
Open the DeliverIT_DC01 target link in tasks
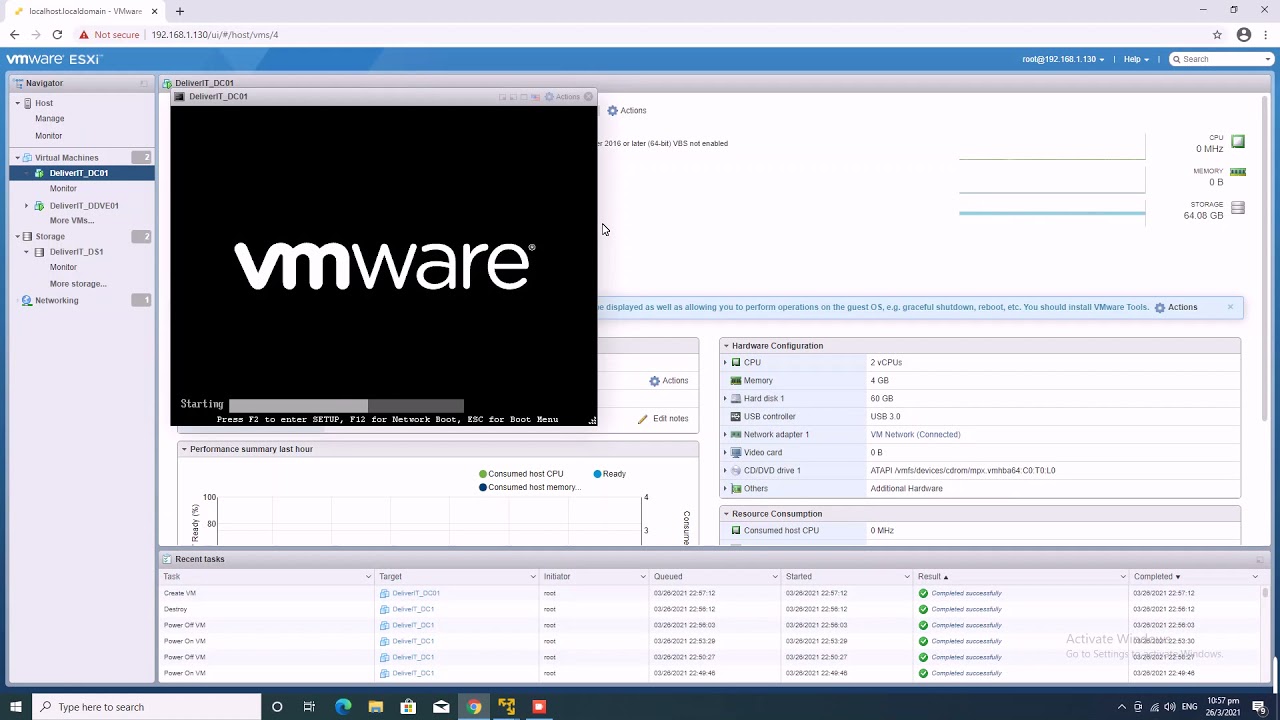tap(416, 593)
